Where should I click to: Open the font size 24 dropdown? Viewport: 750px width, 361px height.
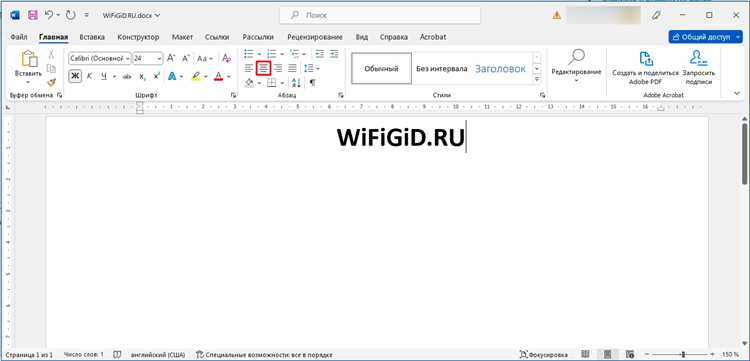159,58
